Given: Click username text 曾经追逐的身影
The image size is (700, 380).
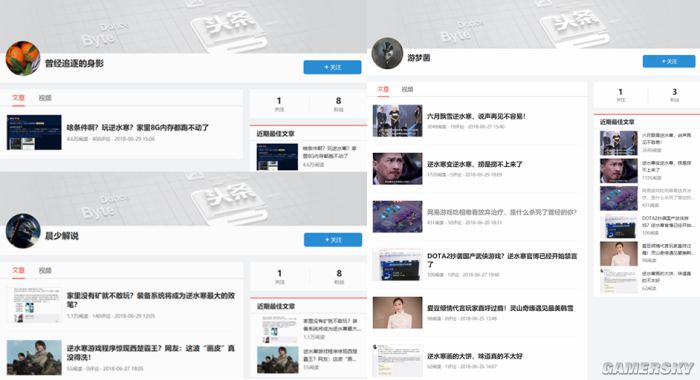Looking at the screenshot, I should (74, 63).
